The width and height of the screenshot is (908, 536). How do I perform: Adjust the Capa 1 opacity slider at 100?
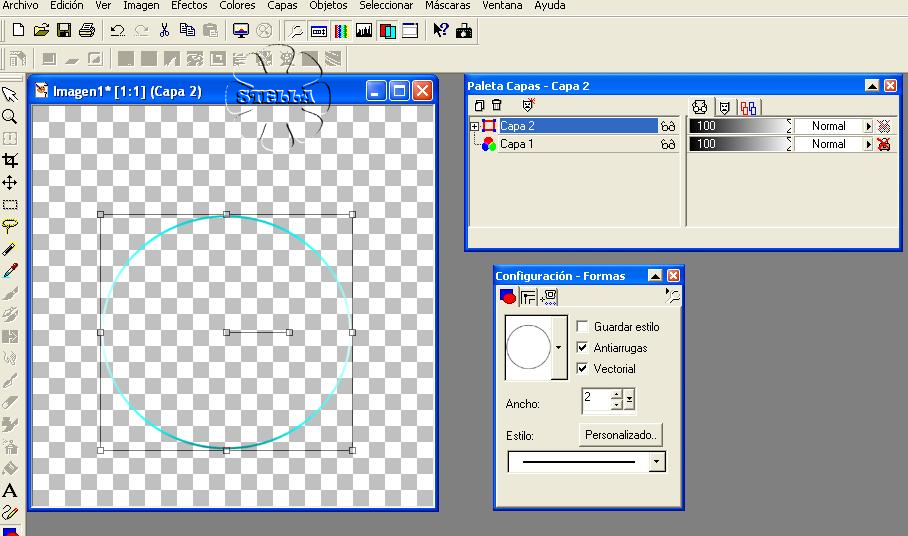(740, 144)
